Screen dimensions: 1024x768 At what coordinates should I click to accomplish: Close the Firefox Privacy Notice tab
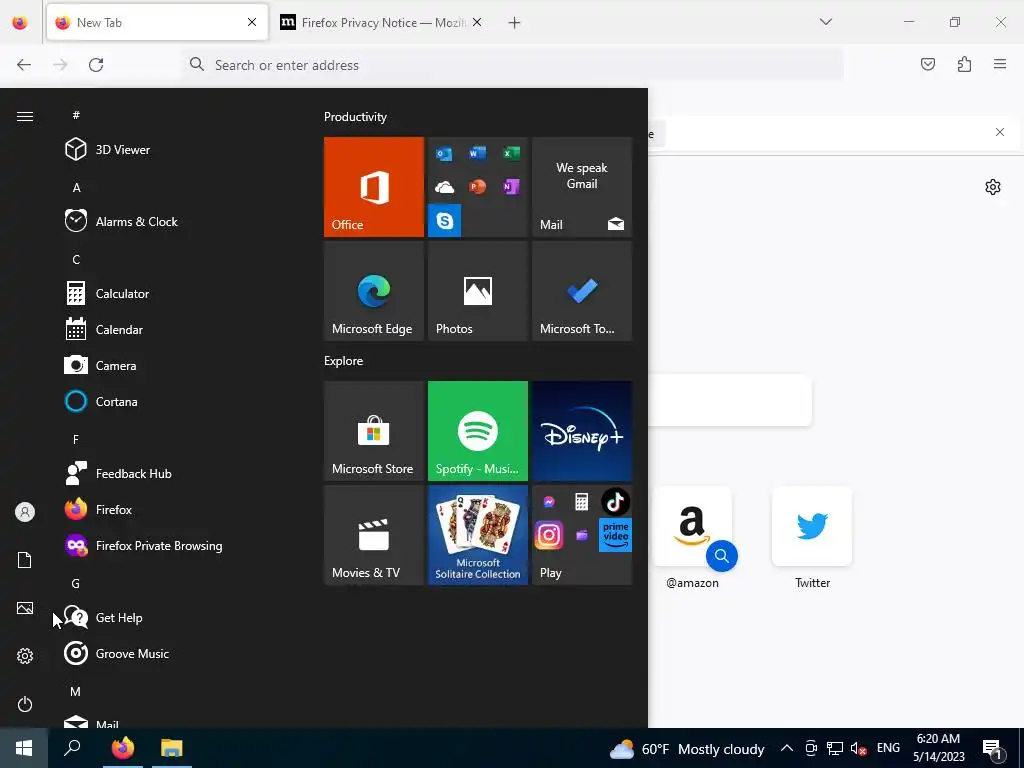[x=477, y=22]
